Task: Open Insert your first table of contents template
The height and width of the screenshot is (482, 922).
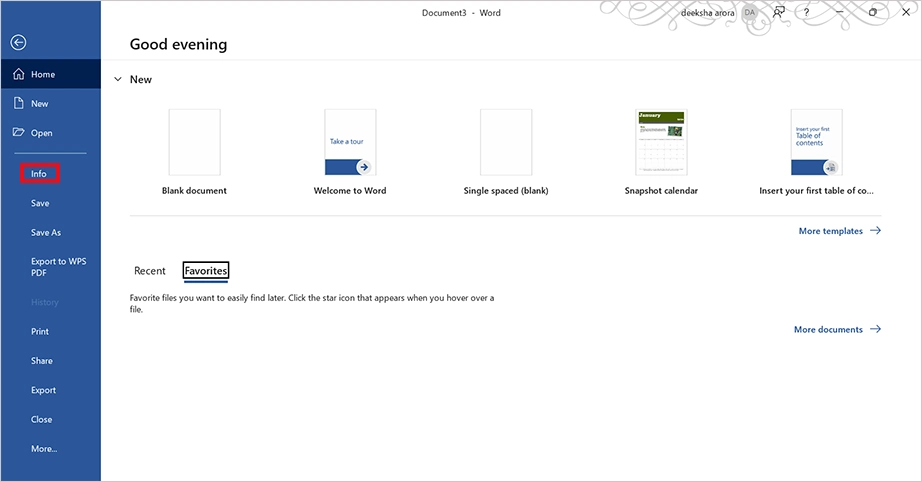Action: coord(816,142)
